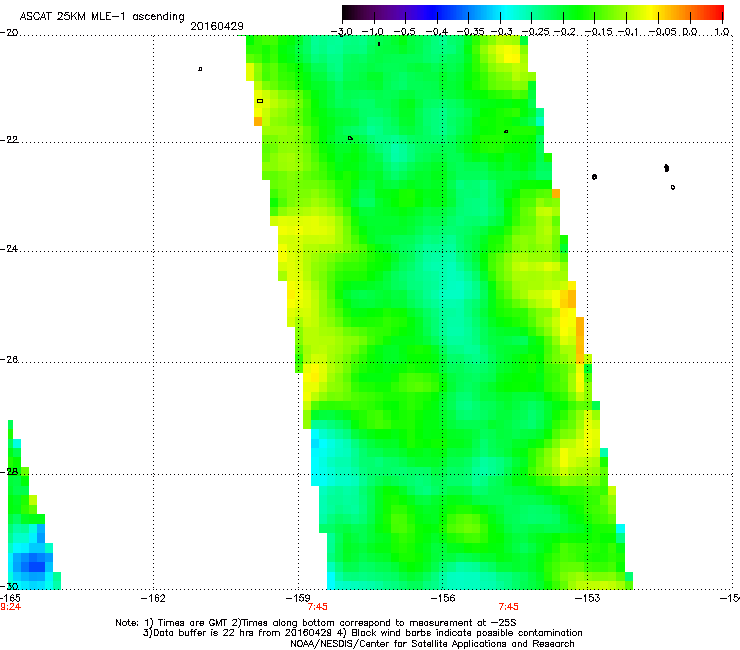Pick the red end of the color bar
Screen dimensions: 740x650
coord(715,12)
